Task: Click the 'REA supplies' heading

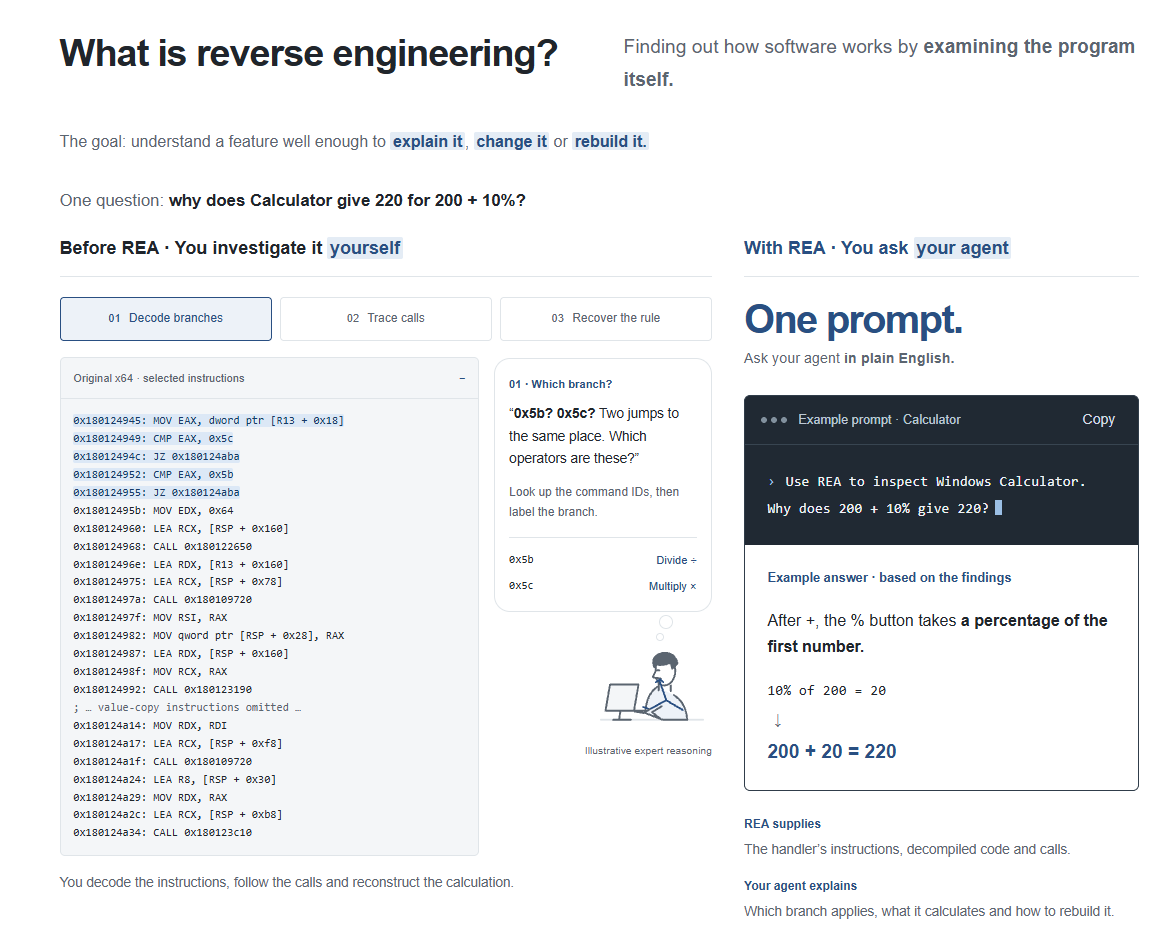Action: 783,824
